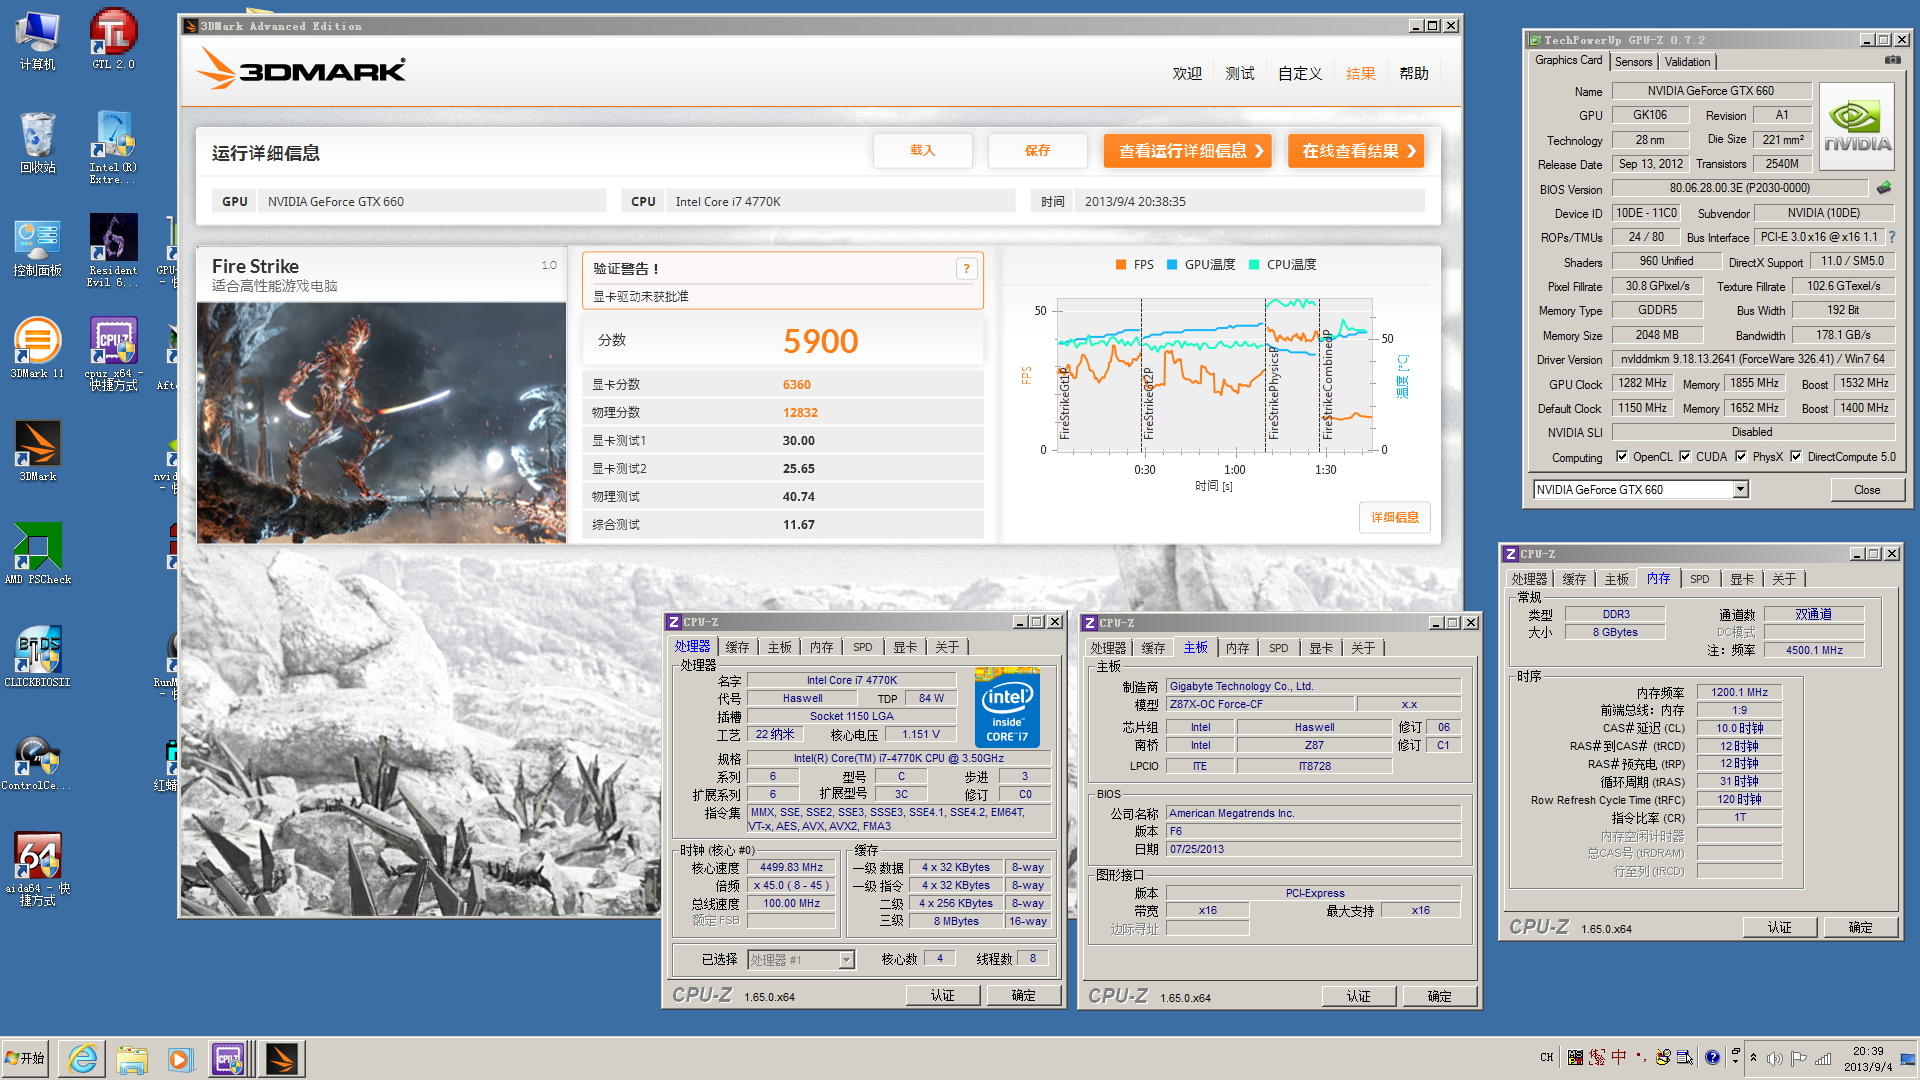Select the CLICKBIOSII desktop shortcut
The height and width of the screenshot is (1080, 1920).
38,657
